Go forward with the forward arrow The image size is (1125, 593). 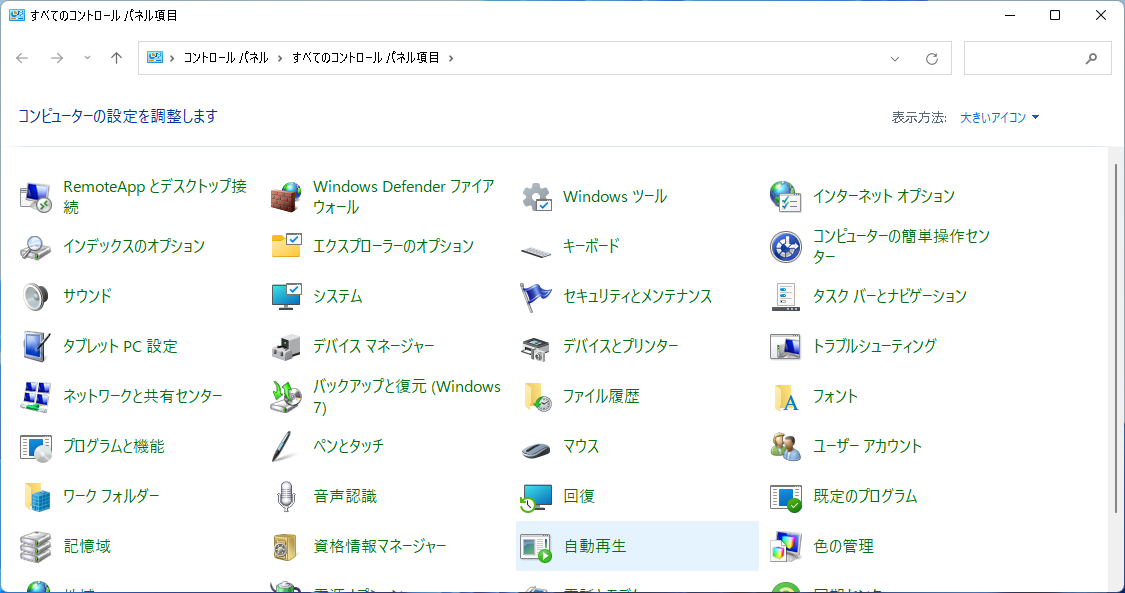point(57,58)
